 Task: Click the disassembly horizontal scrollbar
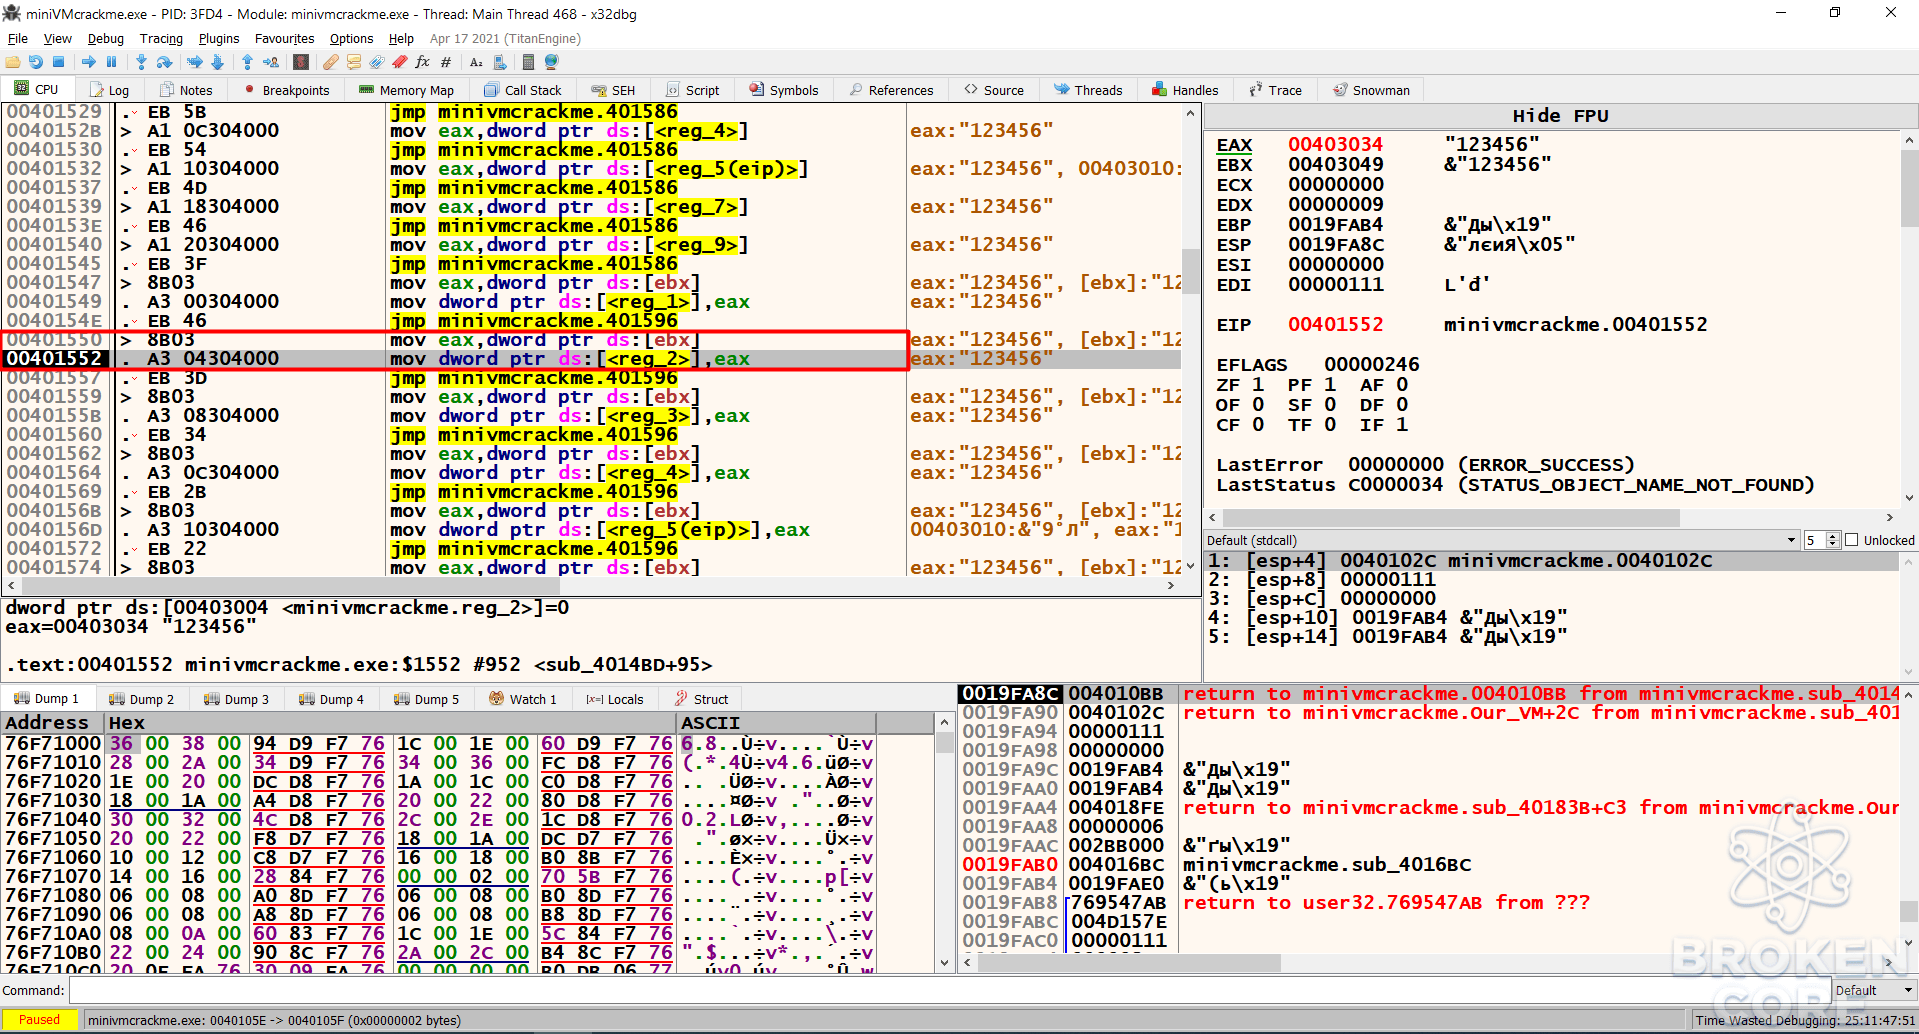pyautogui.click(x=590, y=586)
